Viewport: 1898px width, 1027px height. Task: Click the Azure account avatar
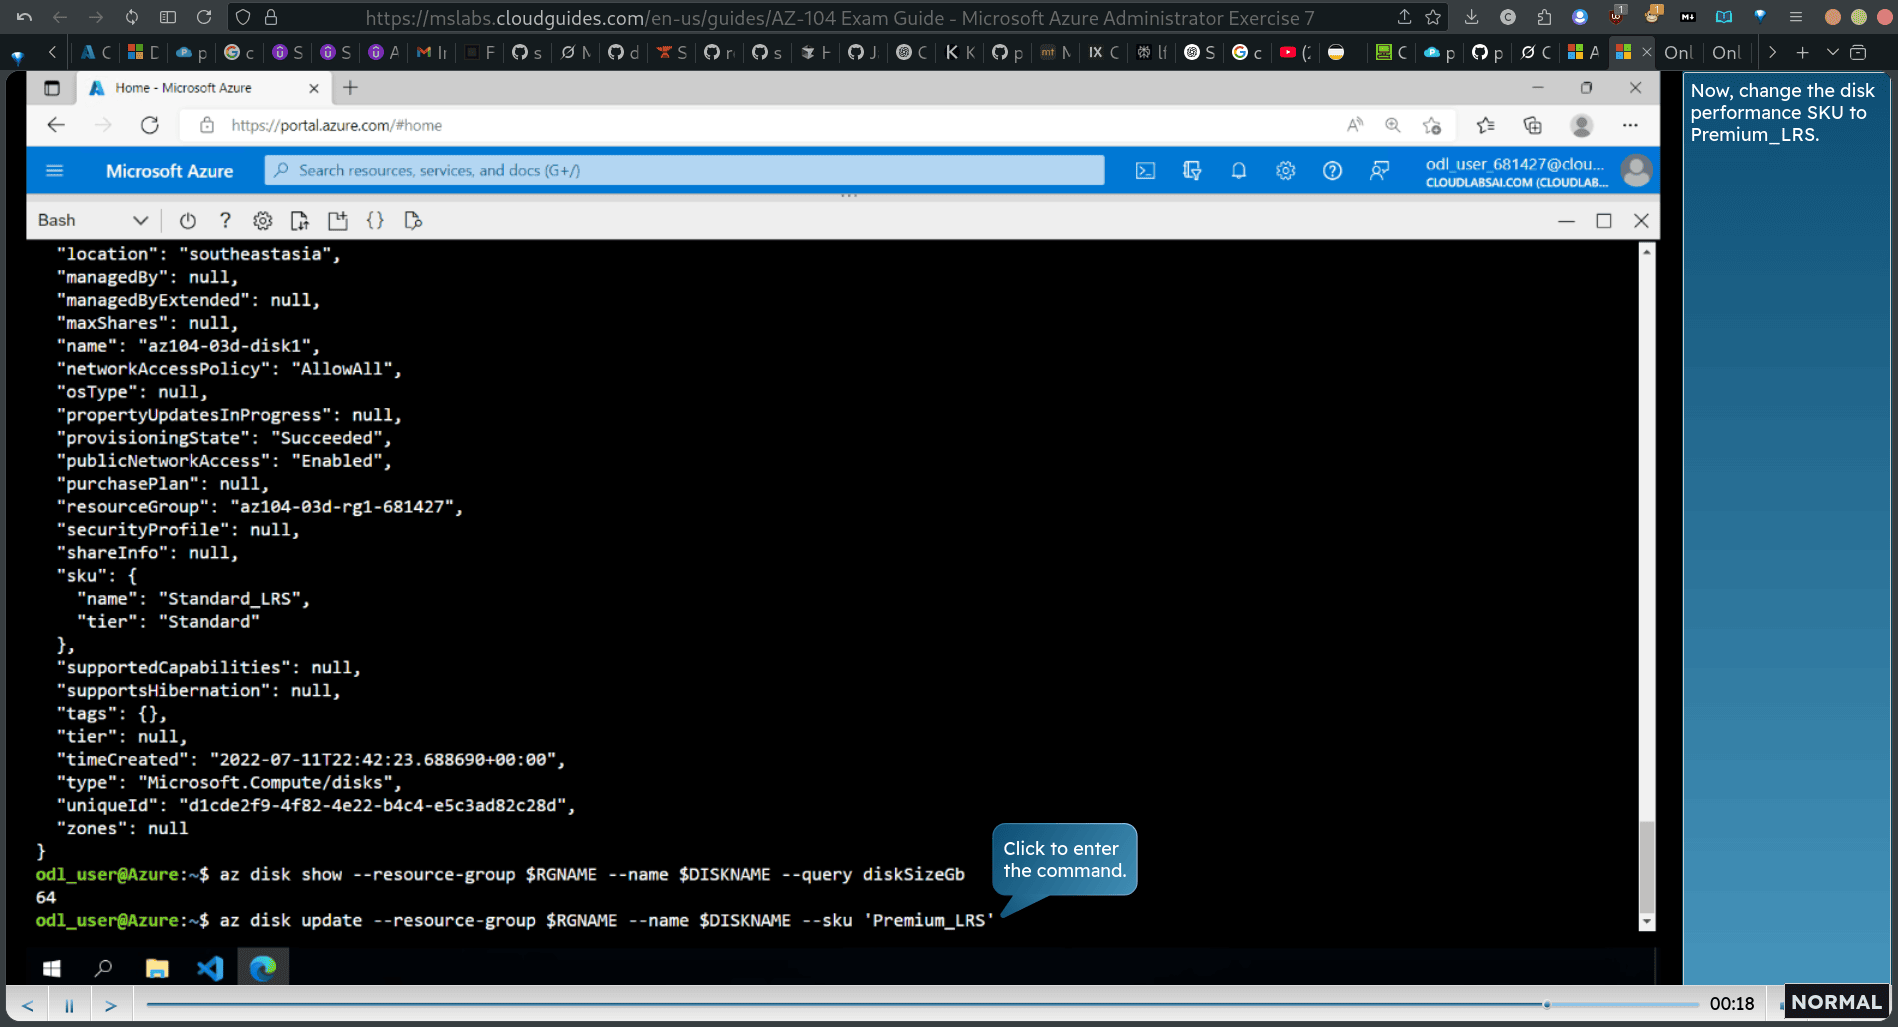coord(1636,171)
